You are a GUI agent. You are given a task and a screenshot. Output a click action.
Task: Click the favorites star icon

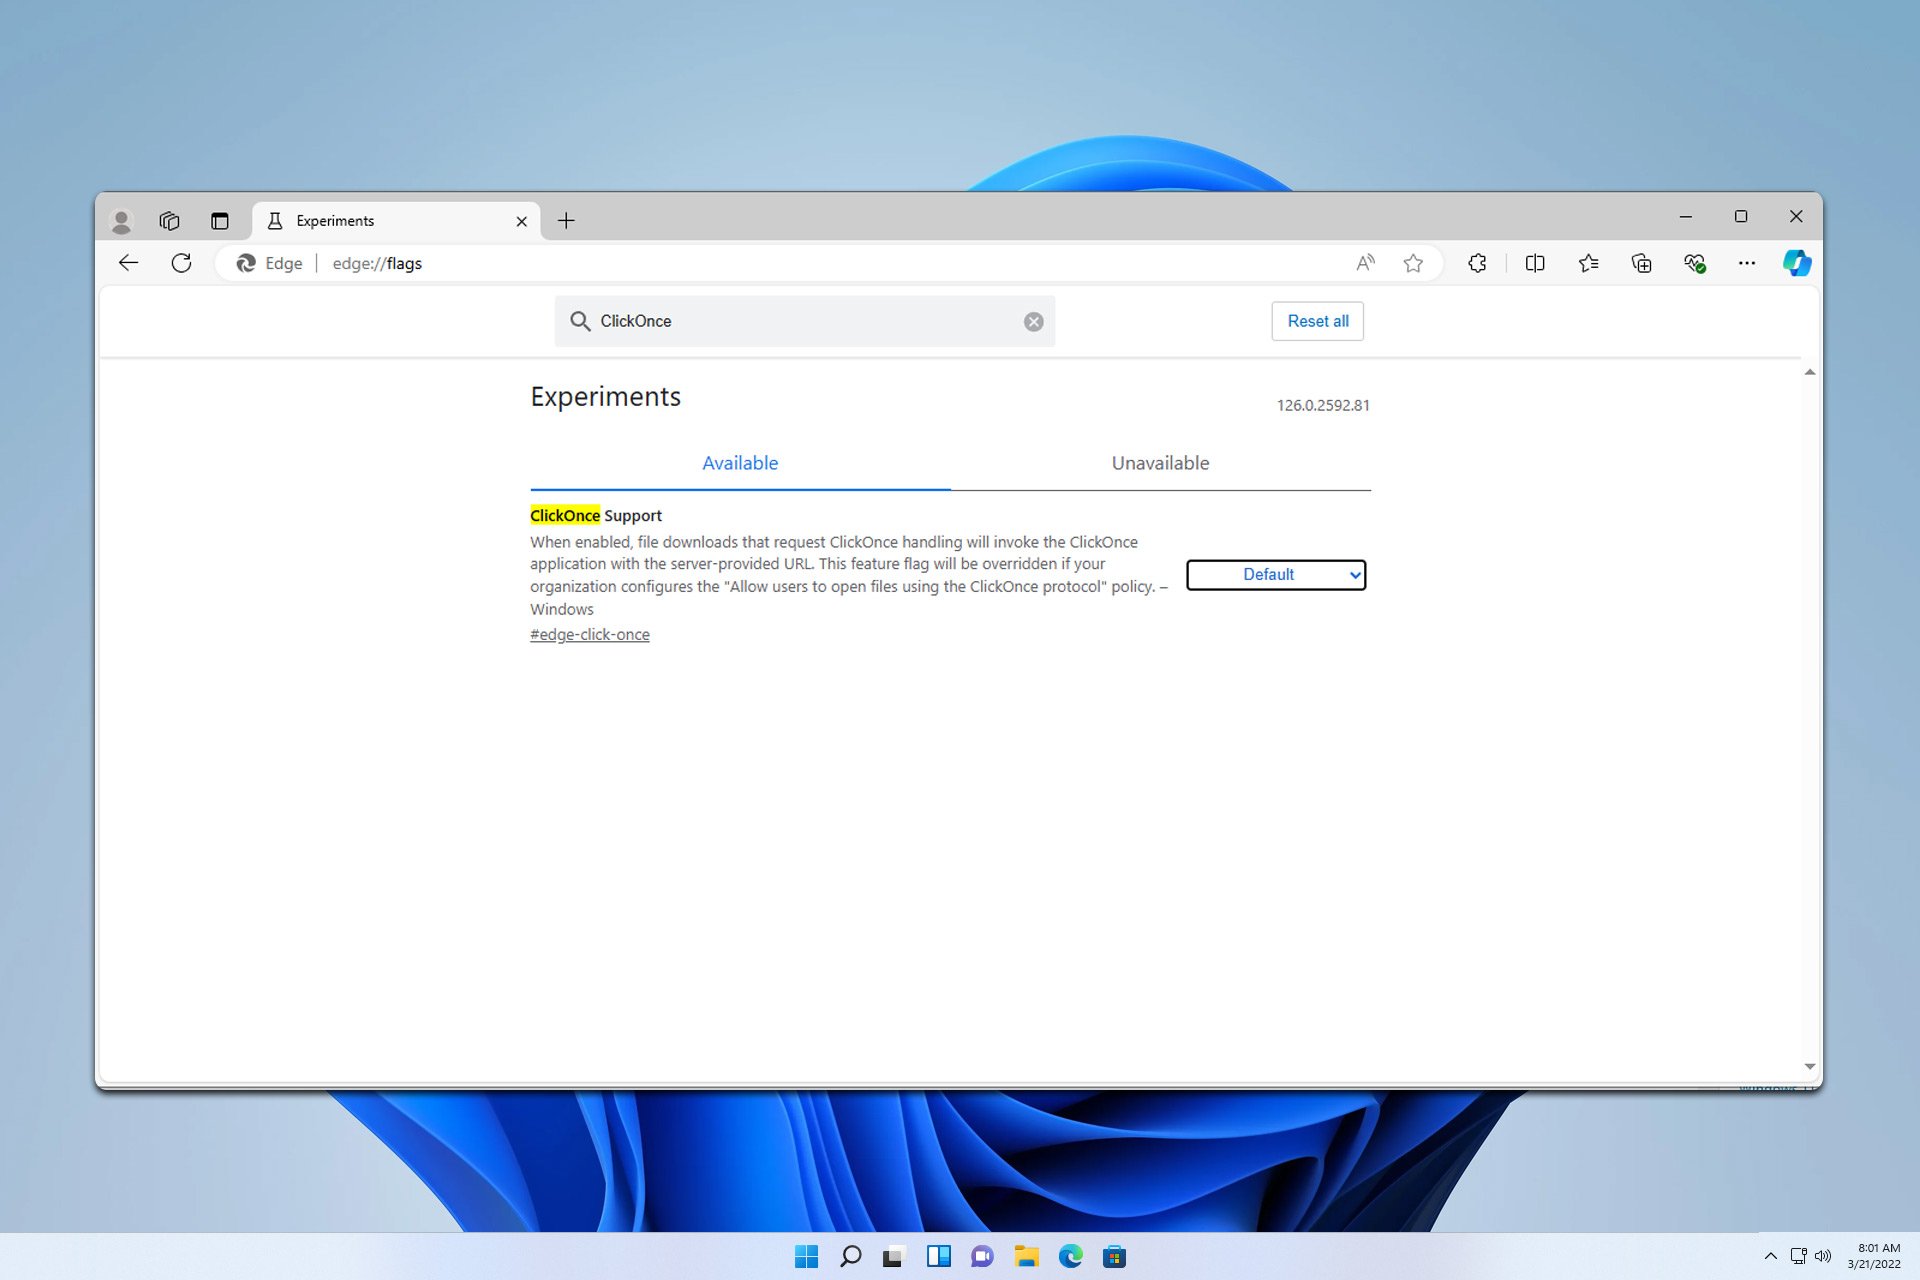pos(1413,263)
